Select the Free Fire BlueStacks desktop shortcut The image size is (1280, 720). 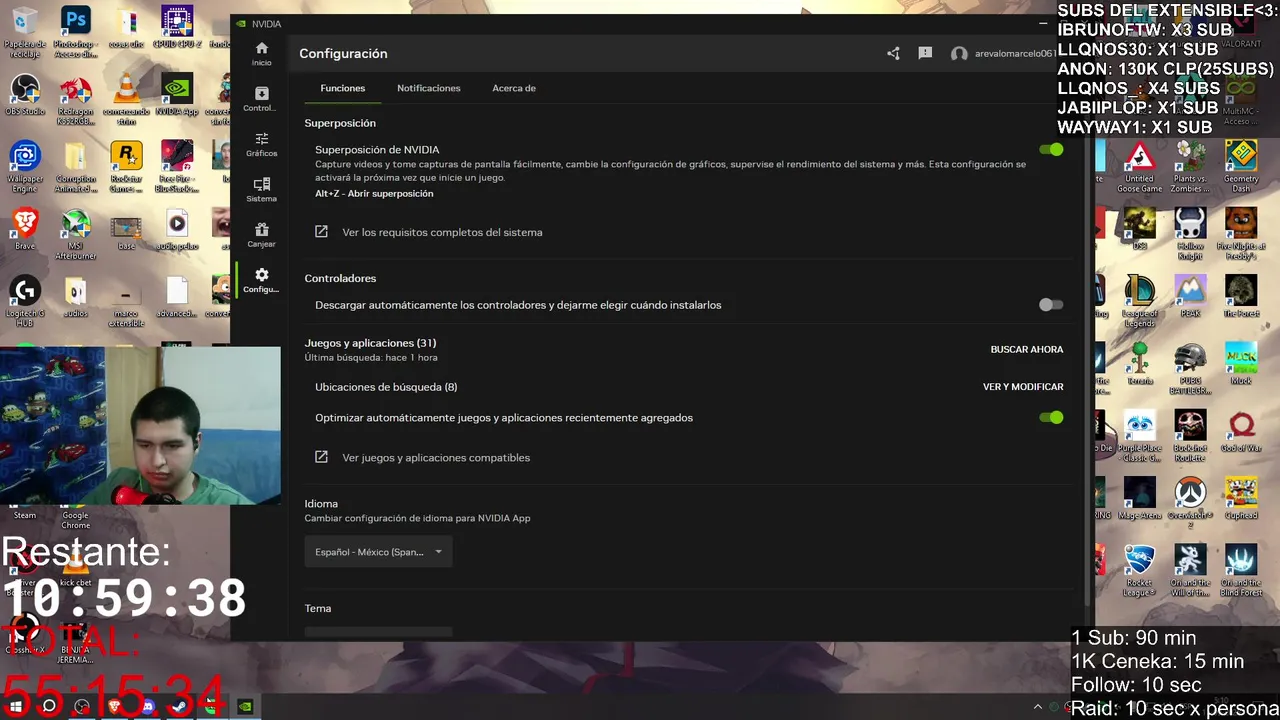177,166
